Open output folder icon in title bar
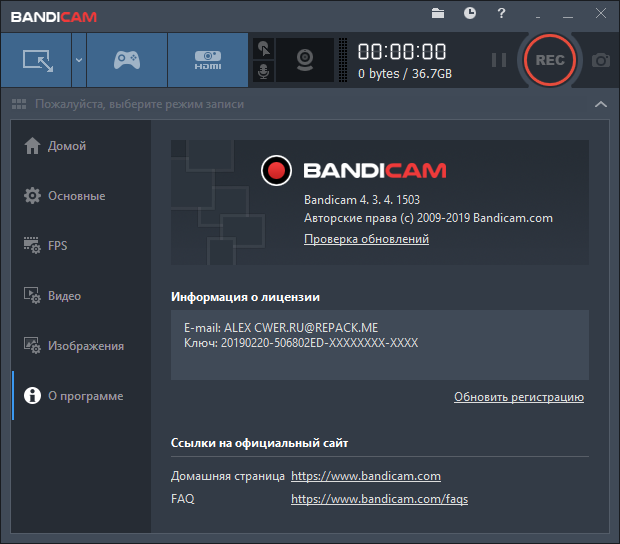 [438, 13]
